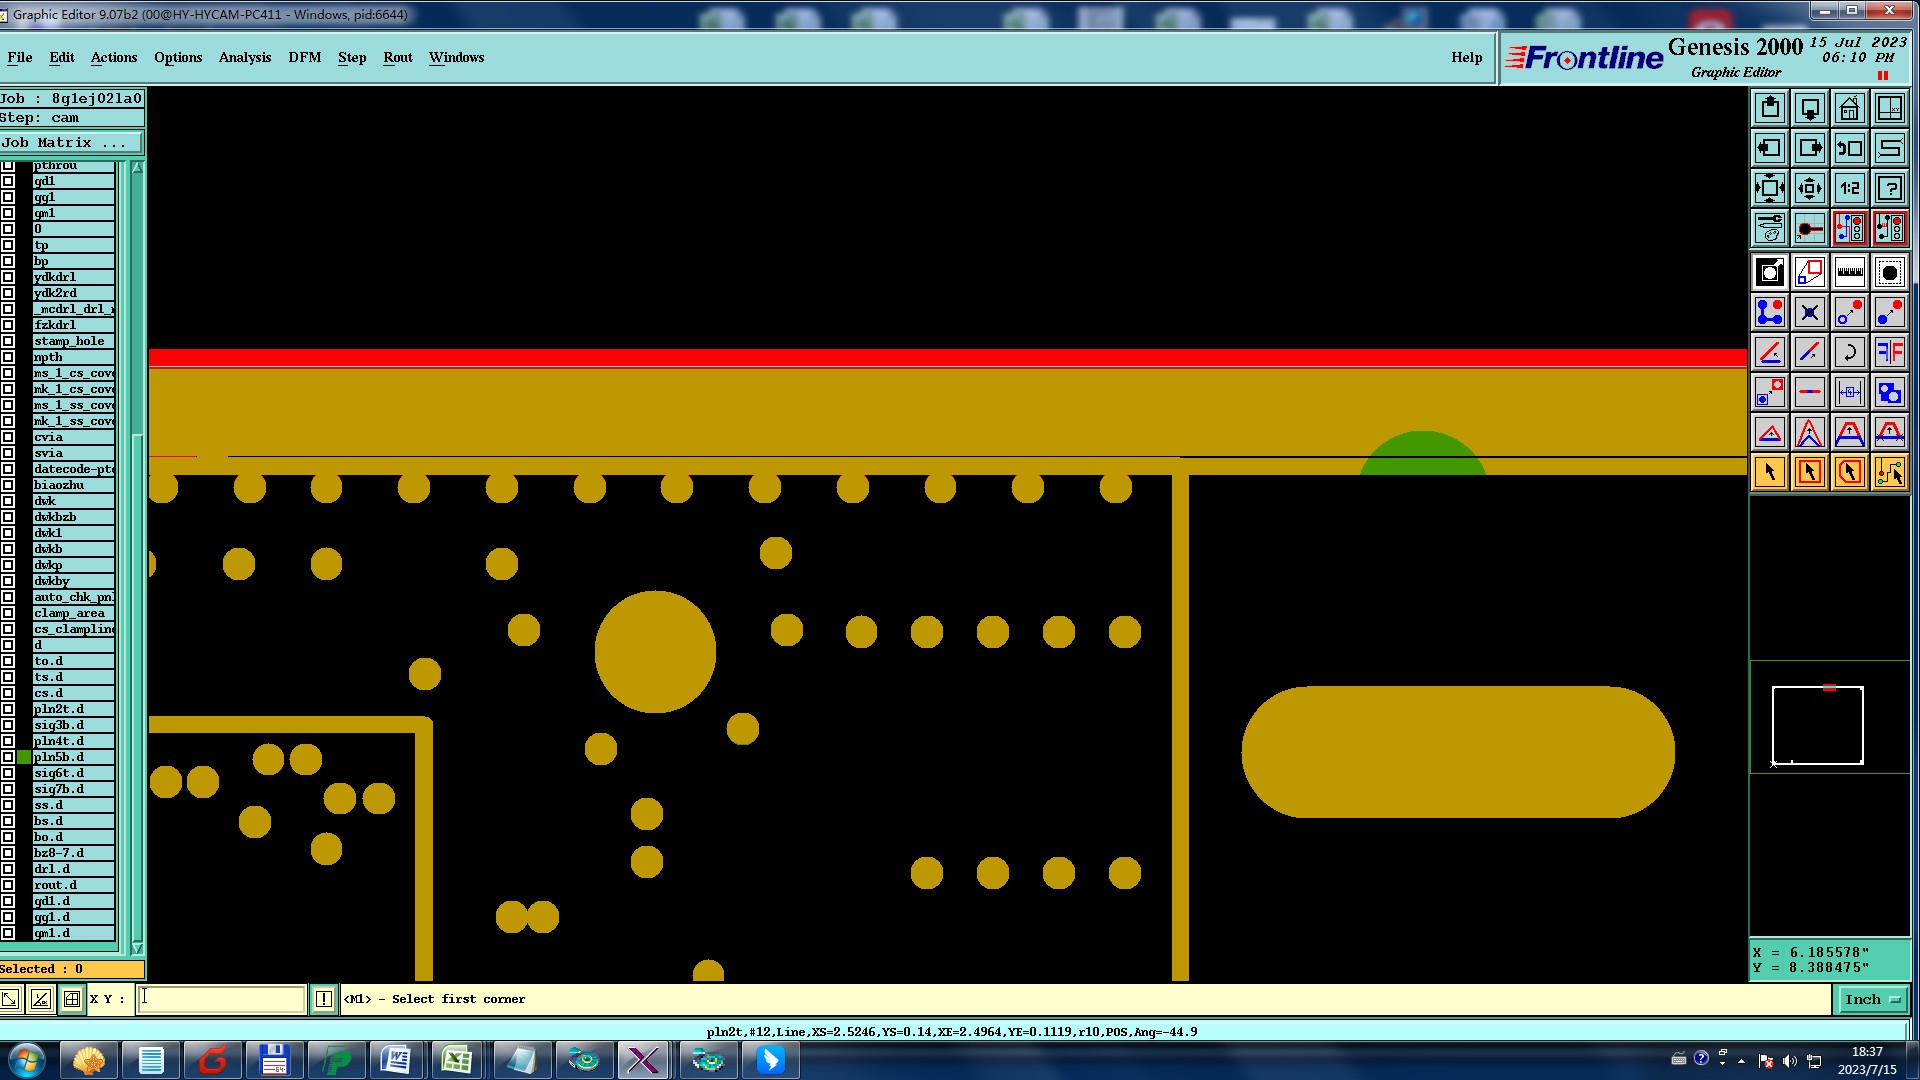Click layer list scroll up arrow
The width and height of the screenshot is (1920, 1080).
(x=137, y=168)
